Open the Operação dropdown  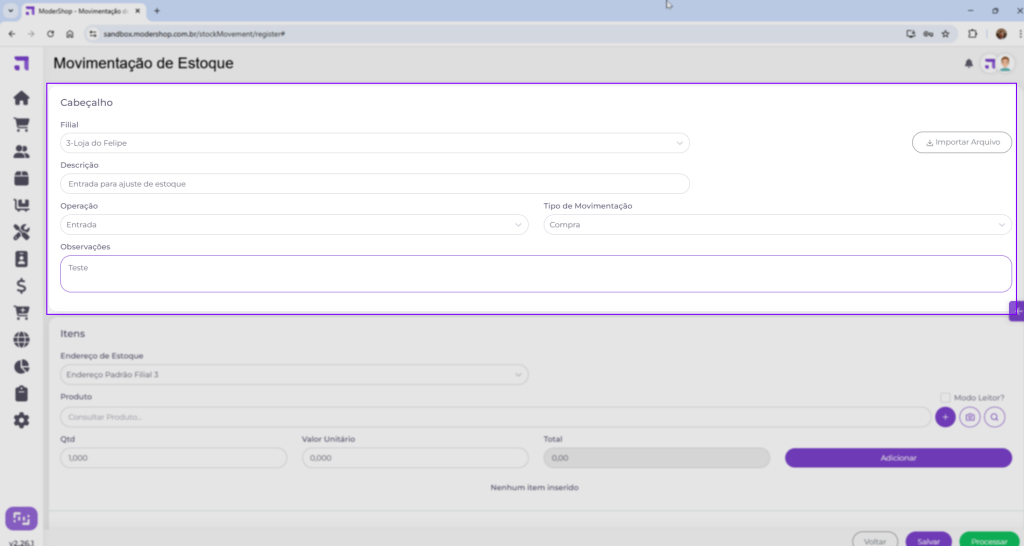point(294,225)
